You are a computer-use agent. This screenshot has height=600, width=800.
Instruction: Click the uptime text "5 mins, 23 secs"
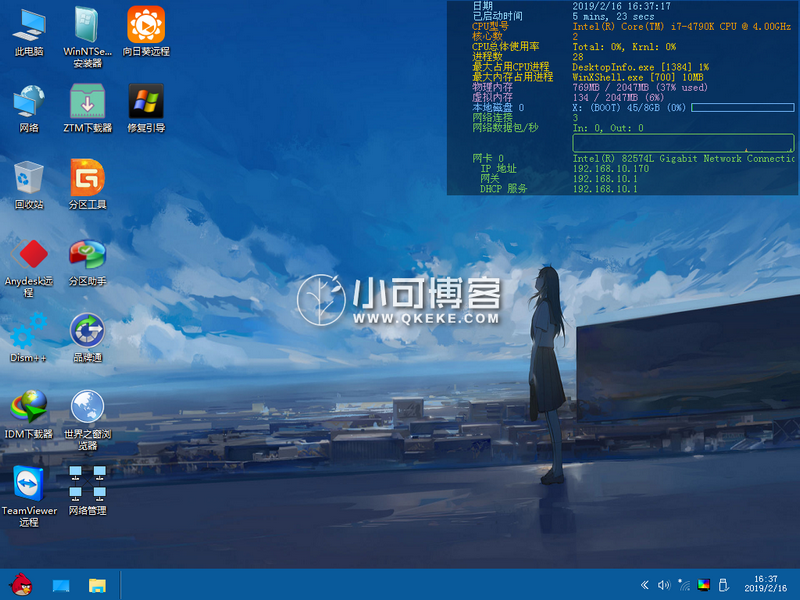[x=613, y=16]
